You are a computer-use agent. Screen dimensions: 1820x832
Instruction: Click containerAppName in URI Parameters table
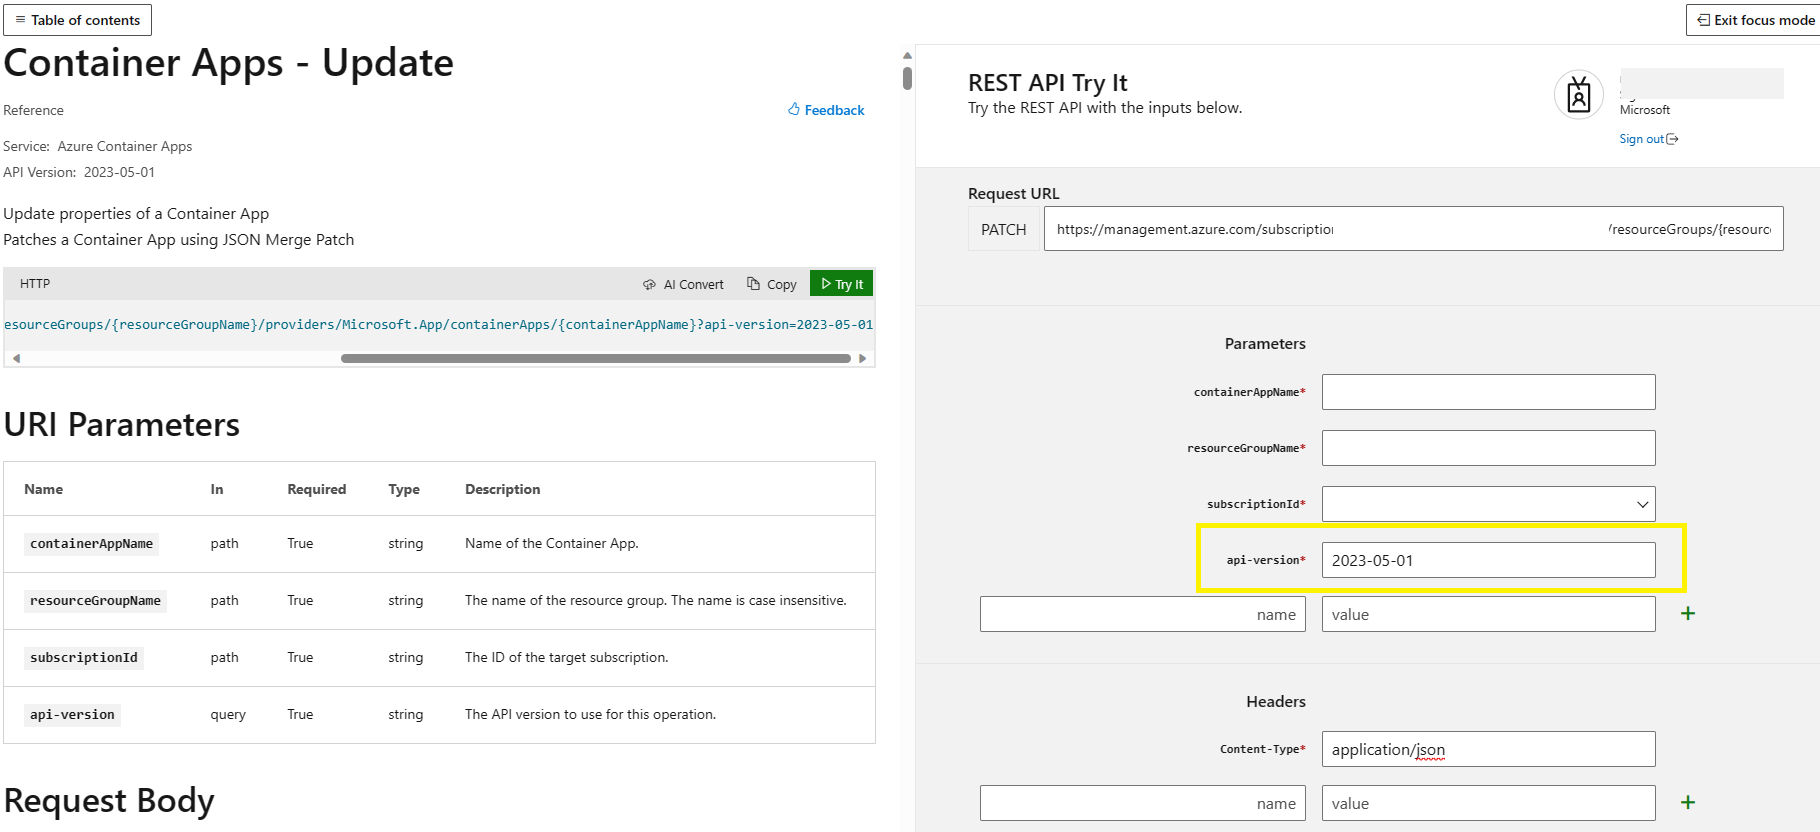click(x=91, y=544)
